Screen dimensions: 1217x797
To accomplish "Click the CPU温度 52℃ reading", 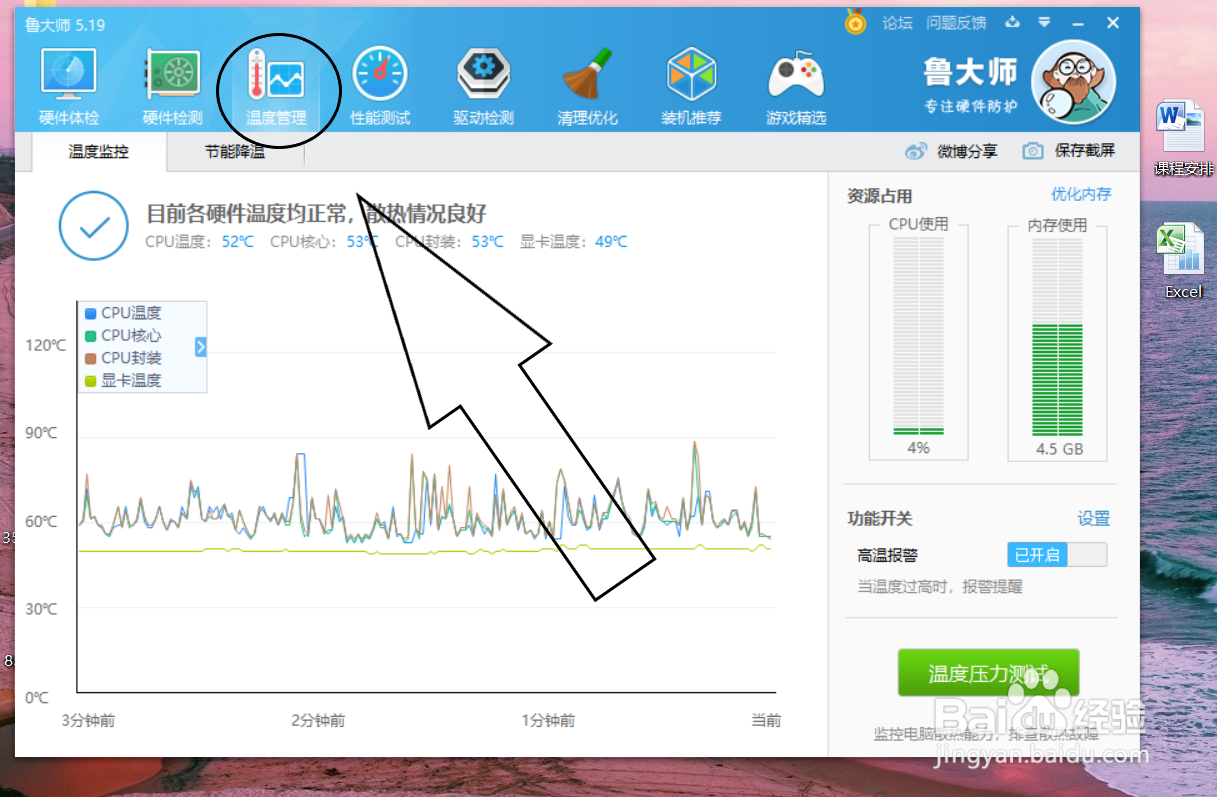I will 199,241.
